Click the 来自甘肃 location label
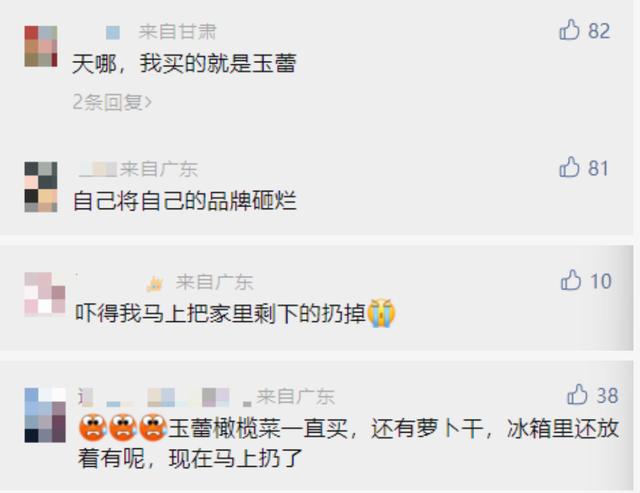This screenshot has height=493, width=640. click(x=177, y=32)
